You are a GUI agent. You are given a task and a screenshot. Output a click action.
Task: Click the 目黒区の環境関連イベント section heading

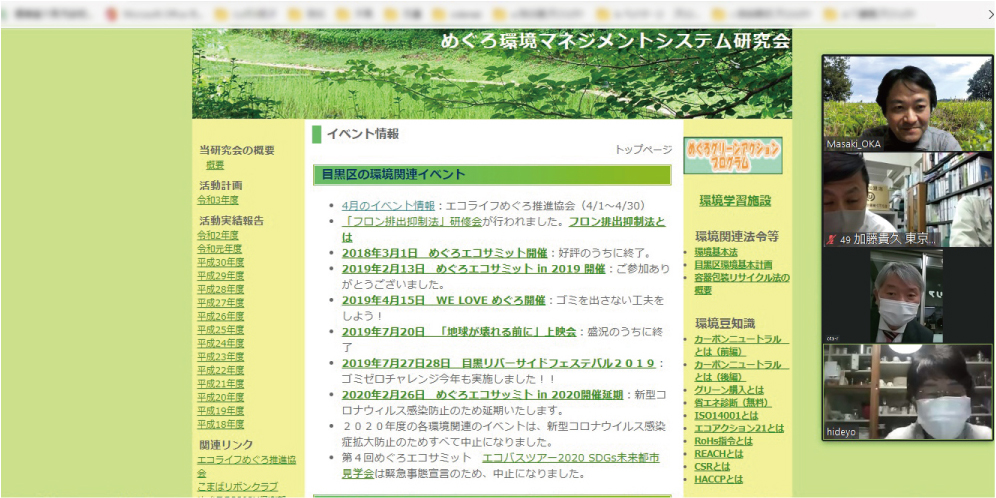point(492,175)
